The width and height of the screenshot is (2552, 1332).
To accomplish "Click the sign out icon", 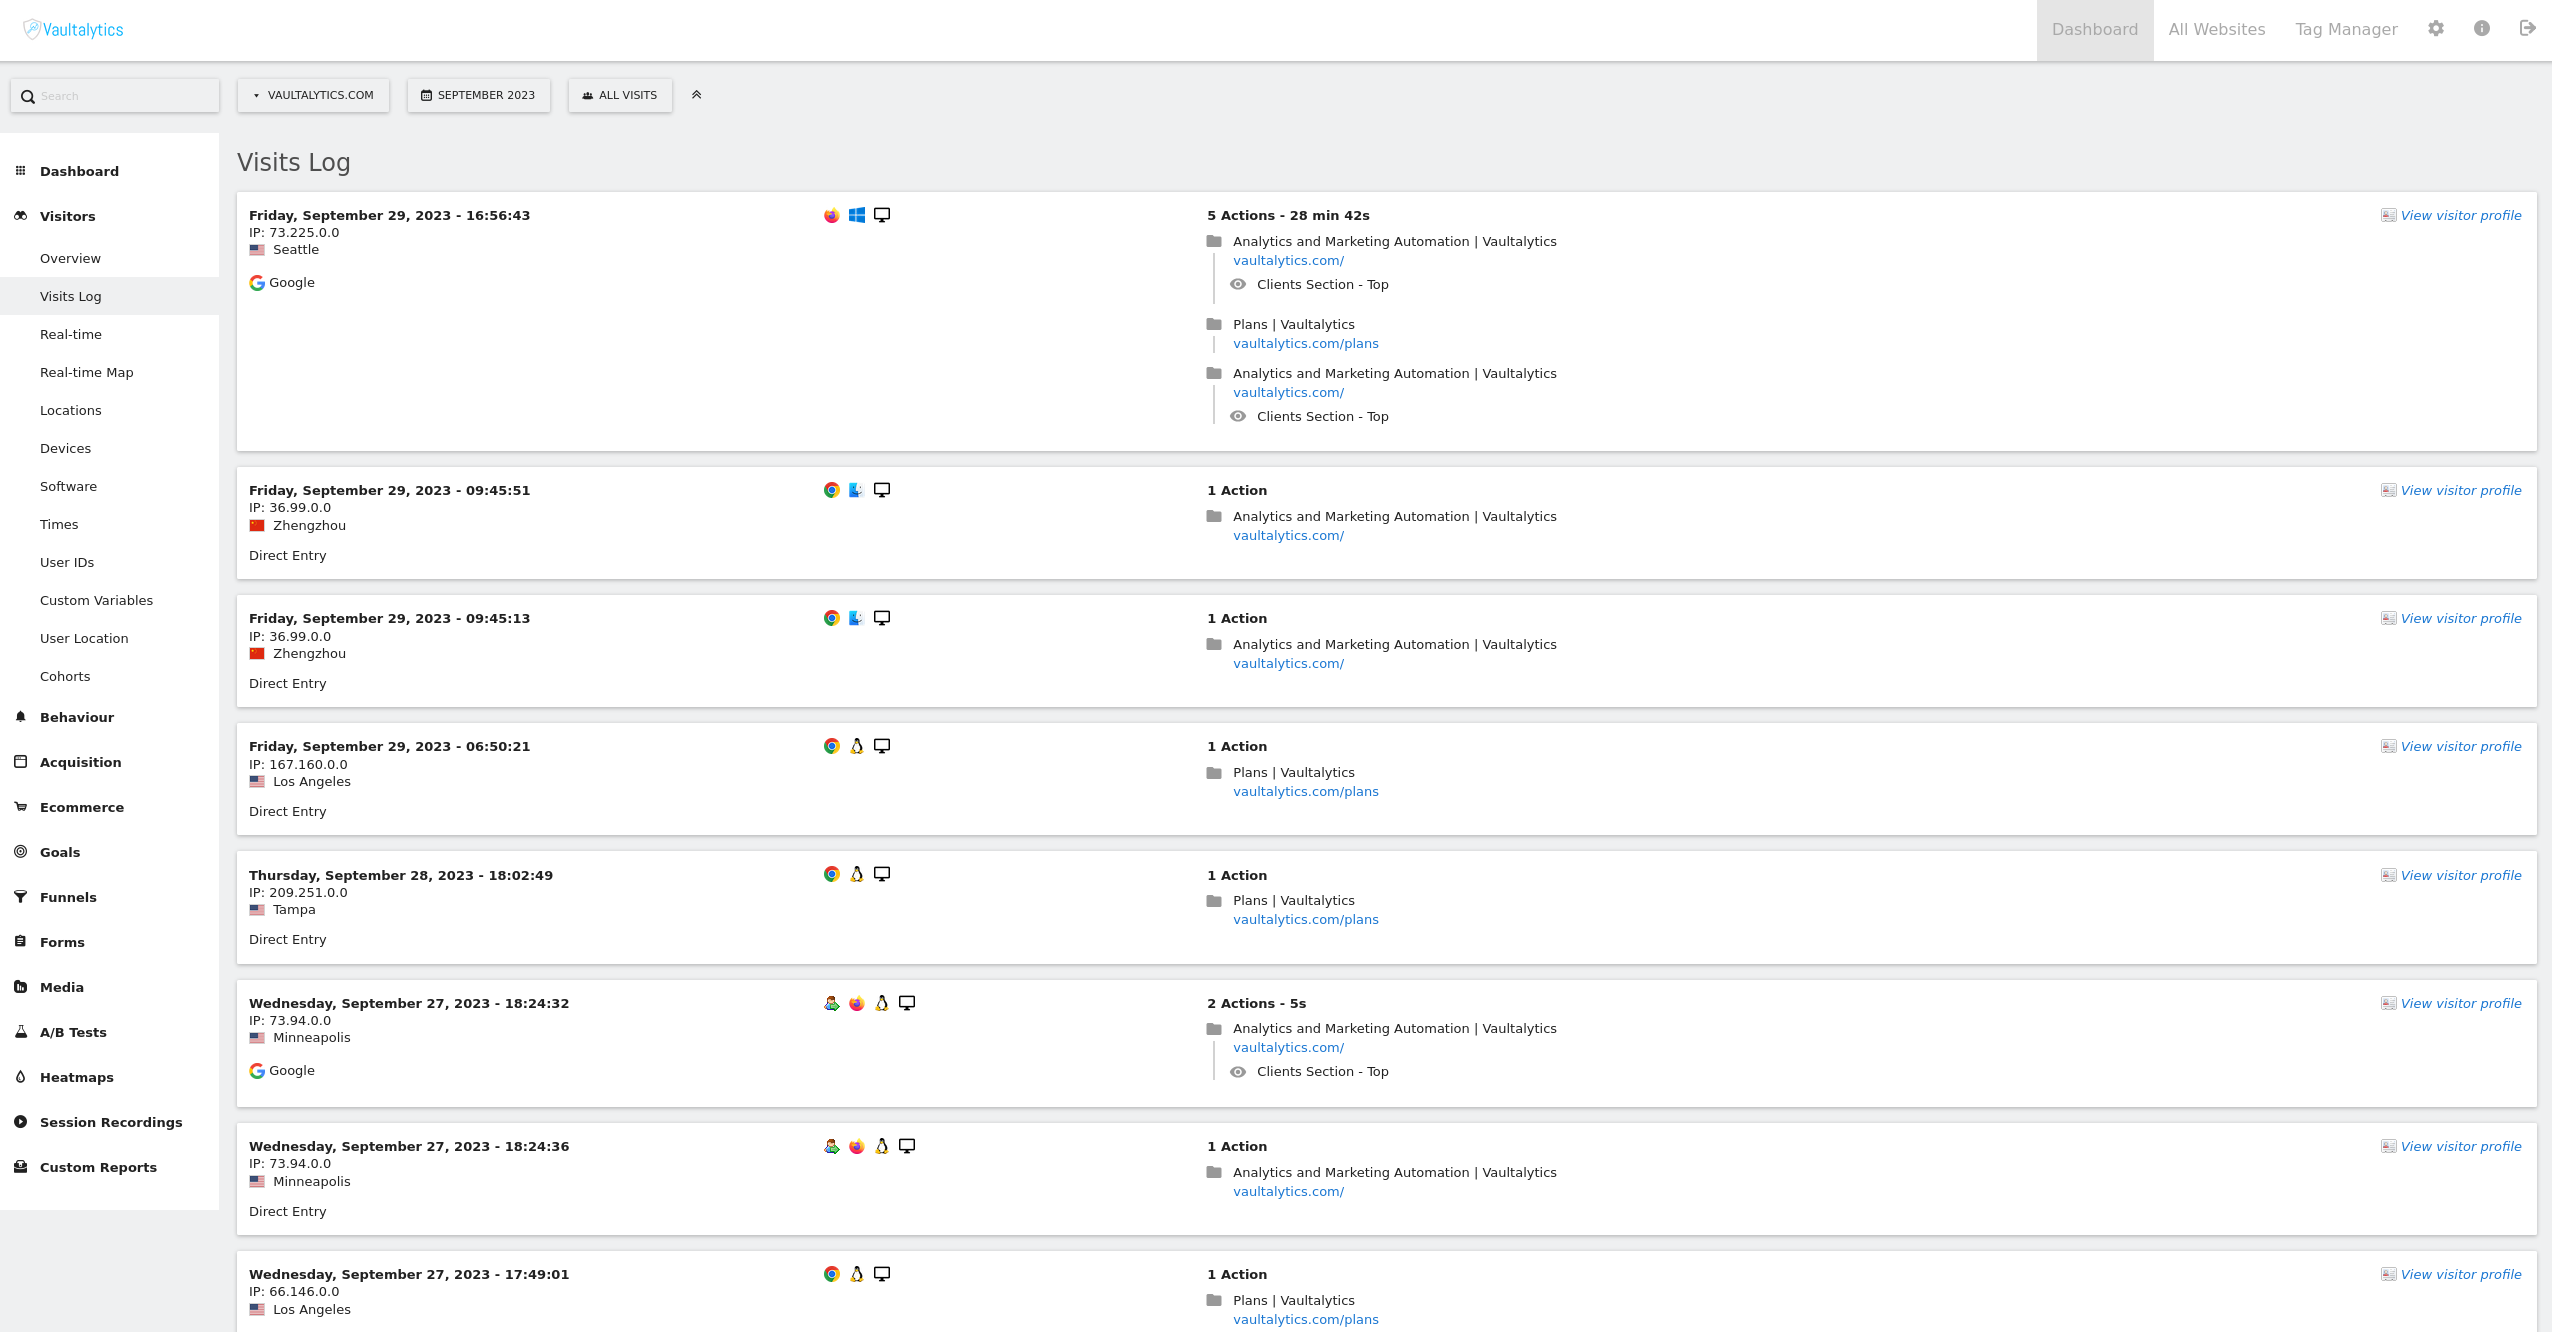I will point(2528,29).
